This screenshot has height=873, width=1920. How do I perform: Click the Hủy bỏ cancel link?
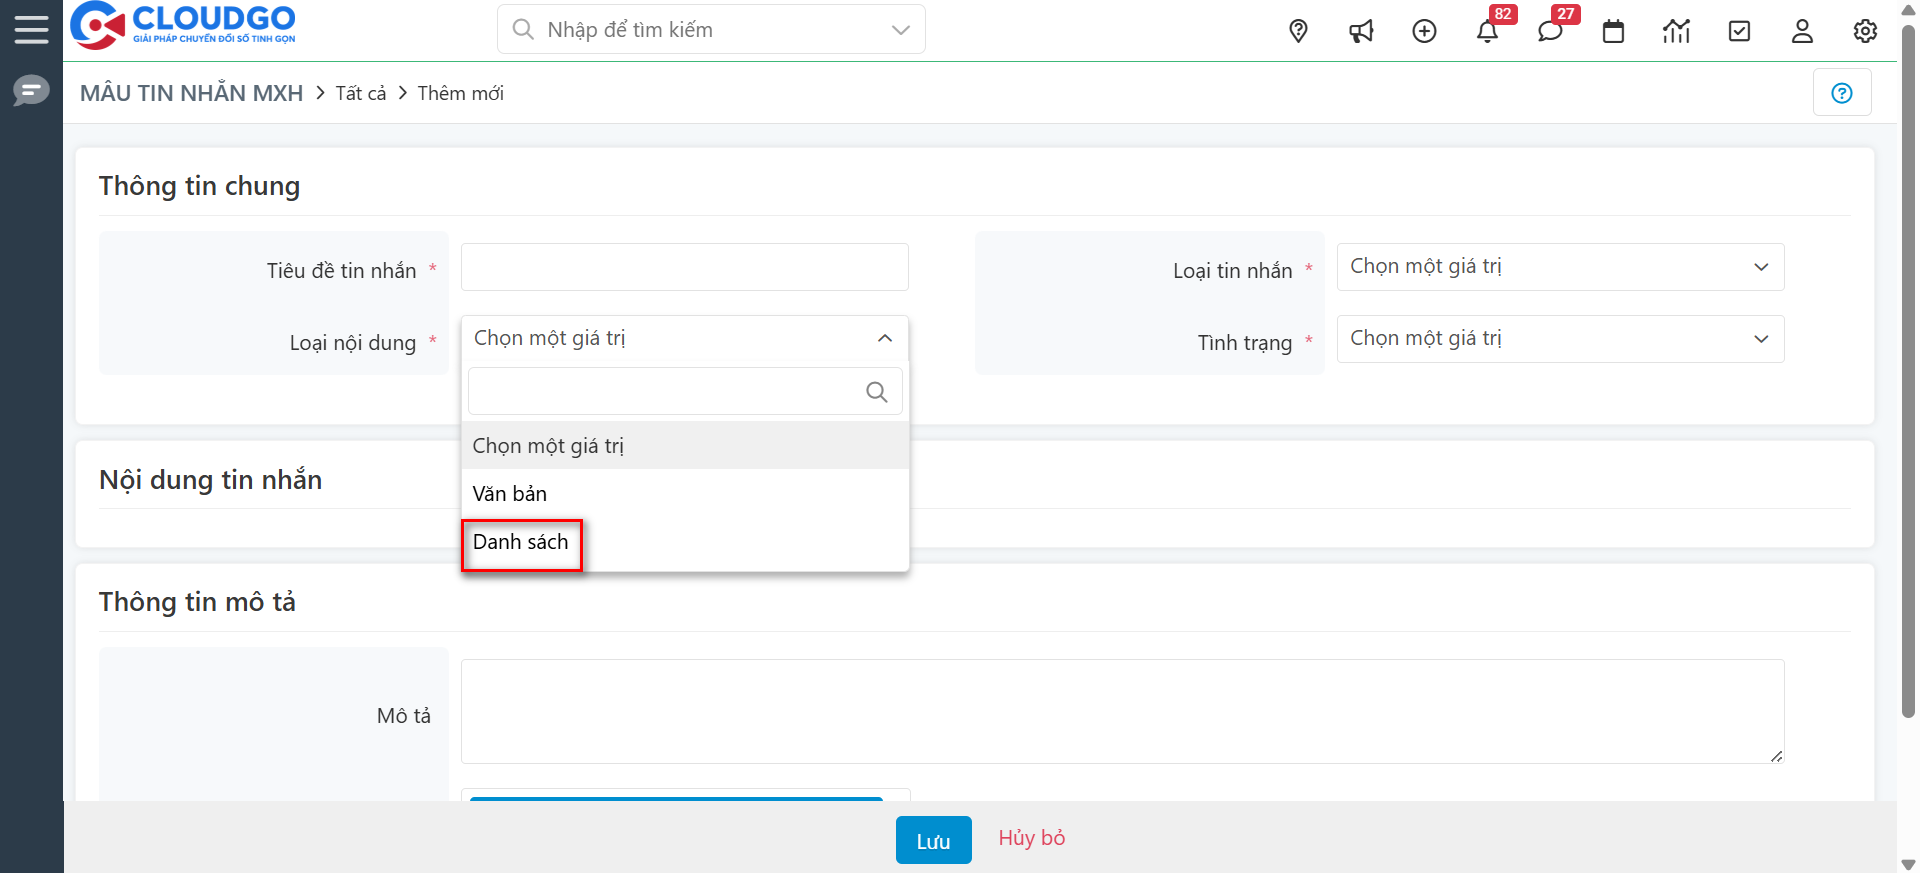[x=1031, y=838]
